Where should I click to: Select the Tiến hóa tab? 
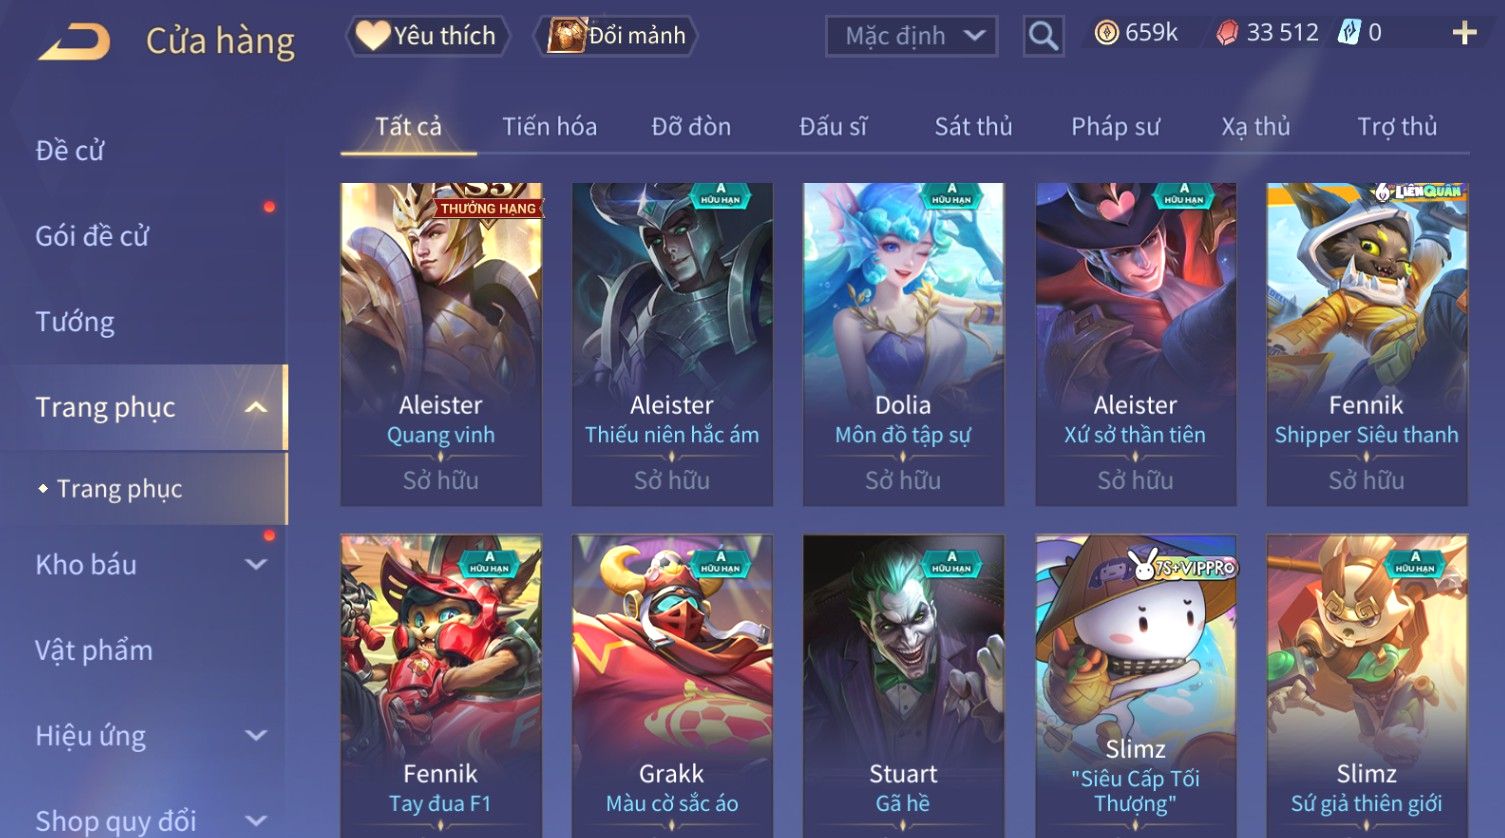coord(549,127)
